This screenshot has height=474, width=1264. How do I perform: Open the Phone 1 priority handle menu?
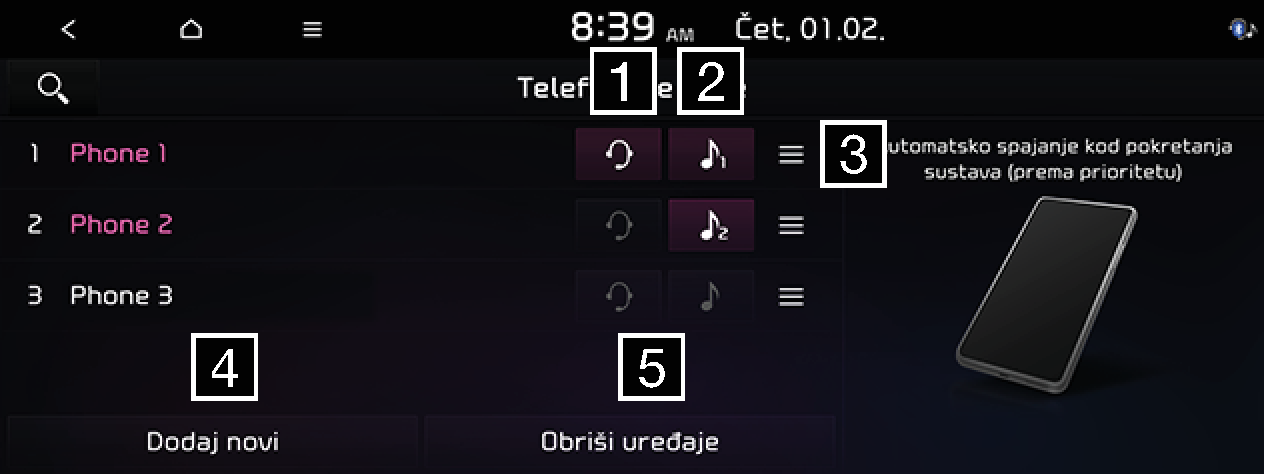(x=791, y=154)
